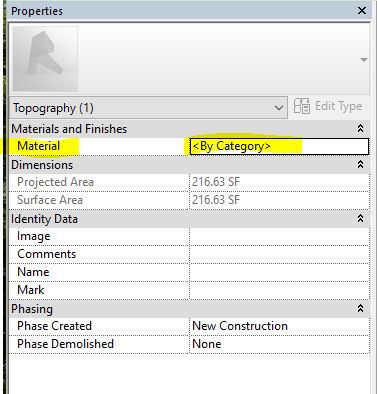Click the Comments parameter label
The image size is (377, 394).
tap(47, 254)
